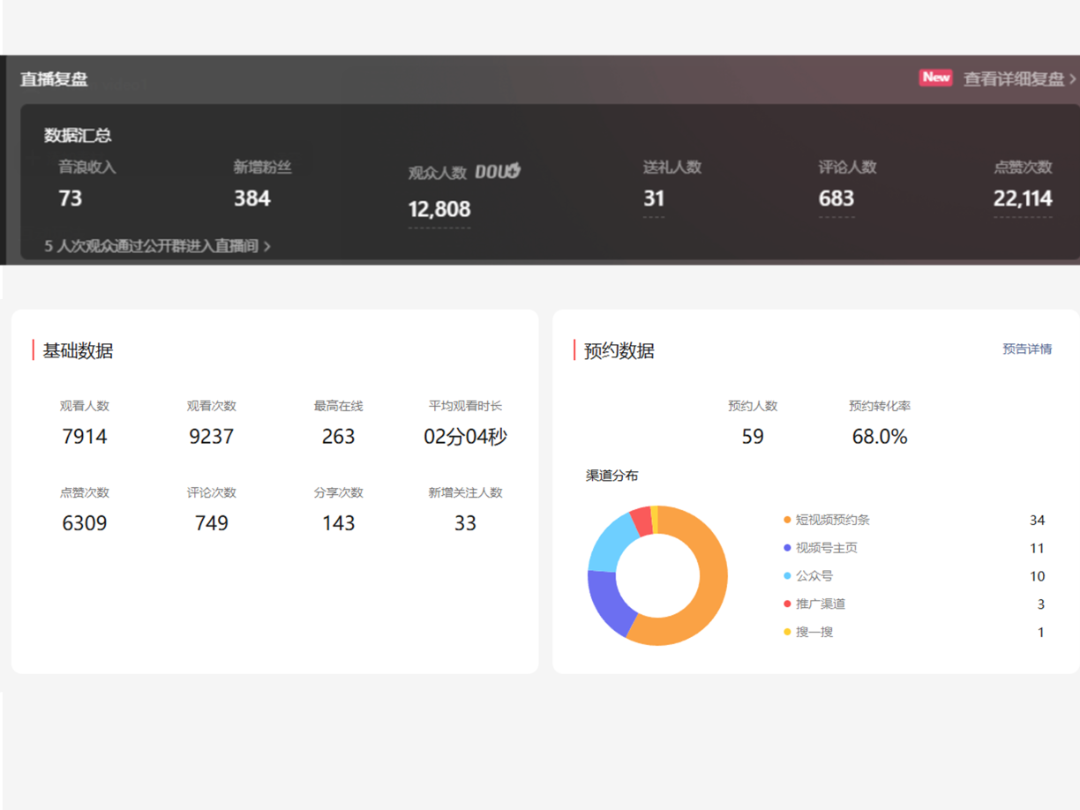The width and height of the screenshot is (1080, 810).
Task: Click the 点赞次数 value 22,114
Action: point(1022,199)
